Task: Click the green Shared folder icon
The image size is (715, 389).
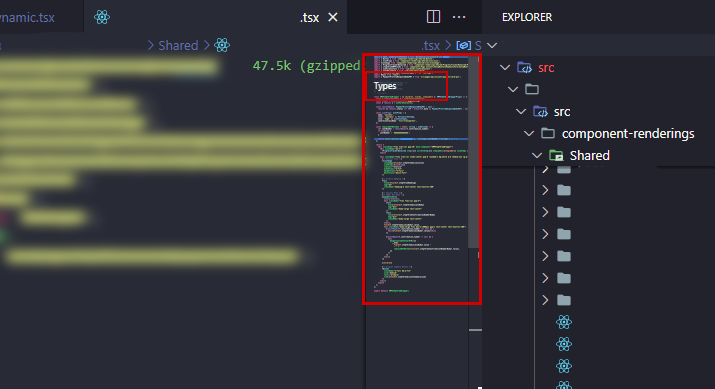Action: click(556, 156)
